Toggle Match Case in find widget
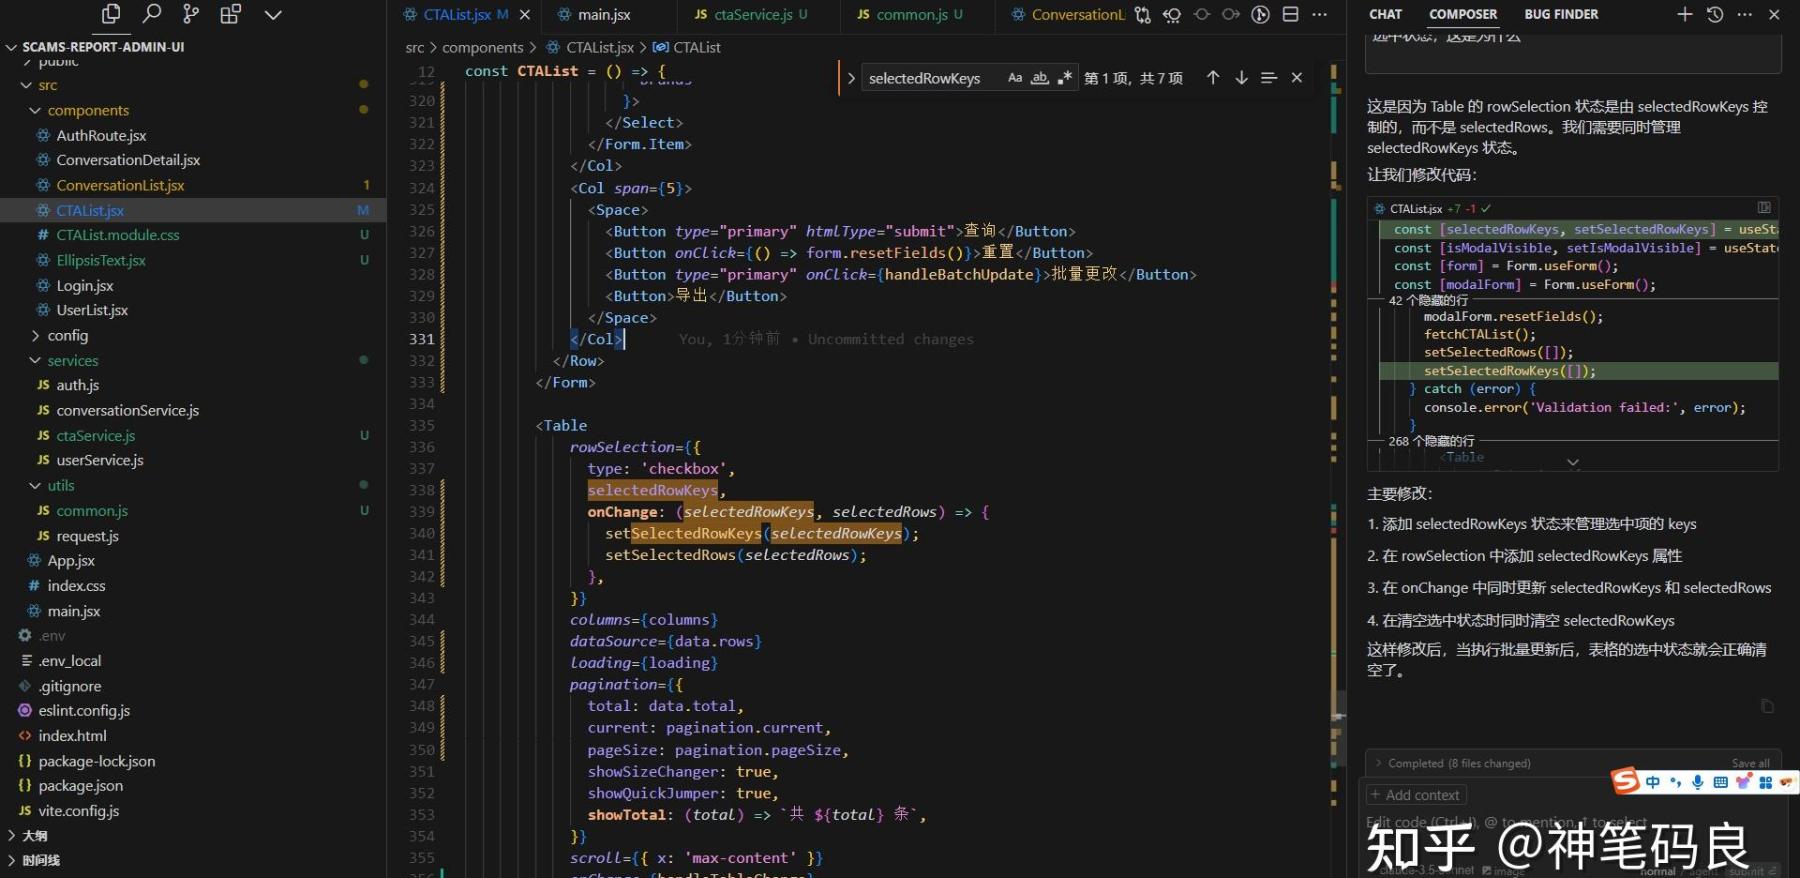Viewport: 1800px width, 878px height. [x=1015, y=78]
